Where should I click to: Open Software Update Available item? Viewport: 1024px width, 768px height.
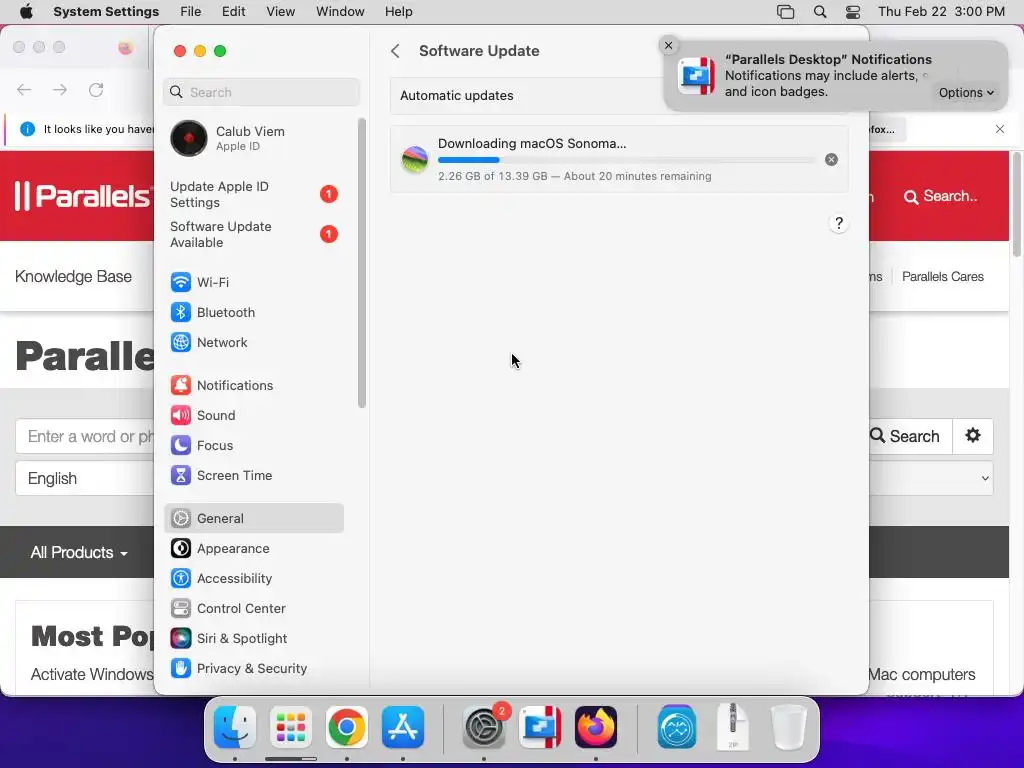[253, 234]
